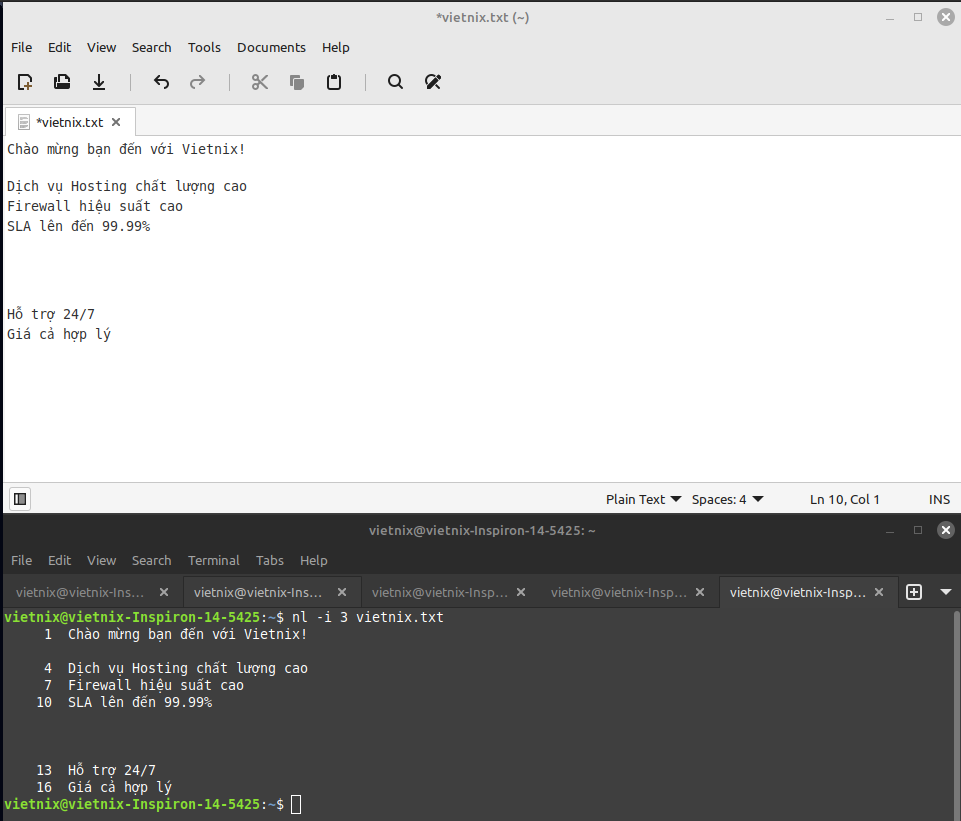Toggle the side pane button in the status bar

click(x=20, y=499)
